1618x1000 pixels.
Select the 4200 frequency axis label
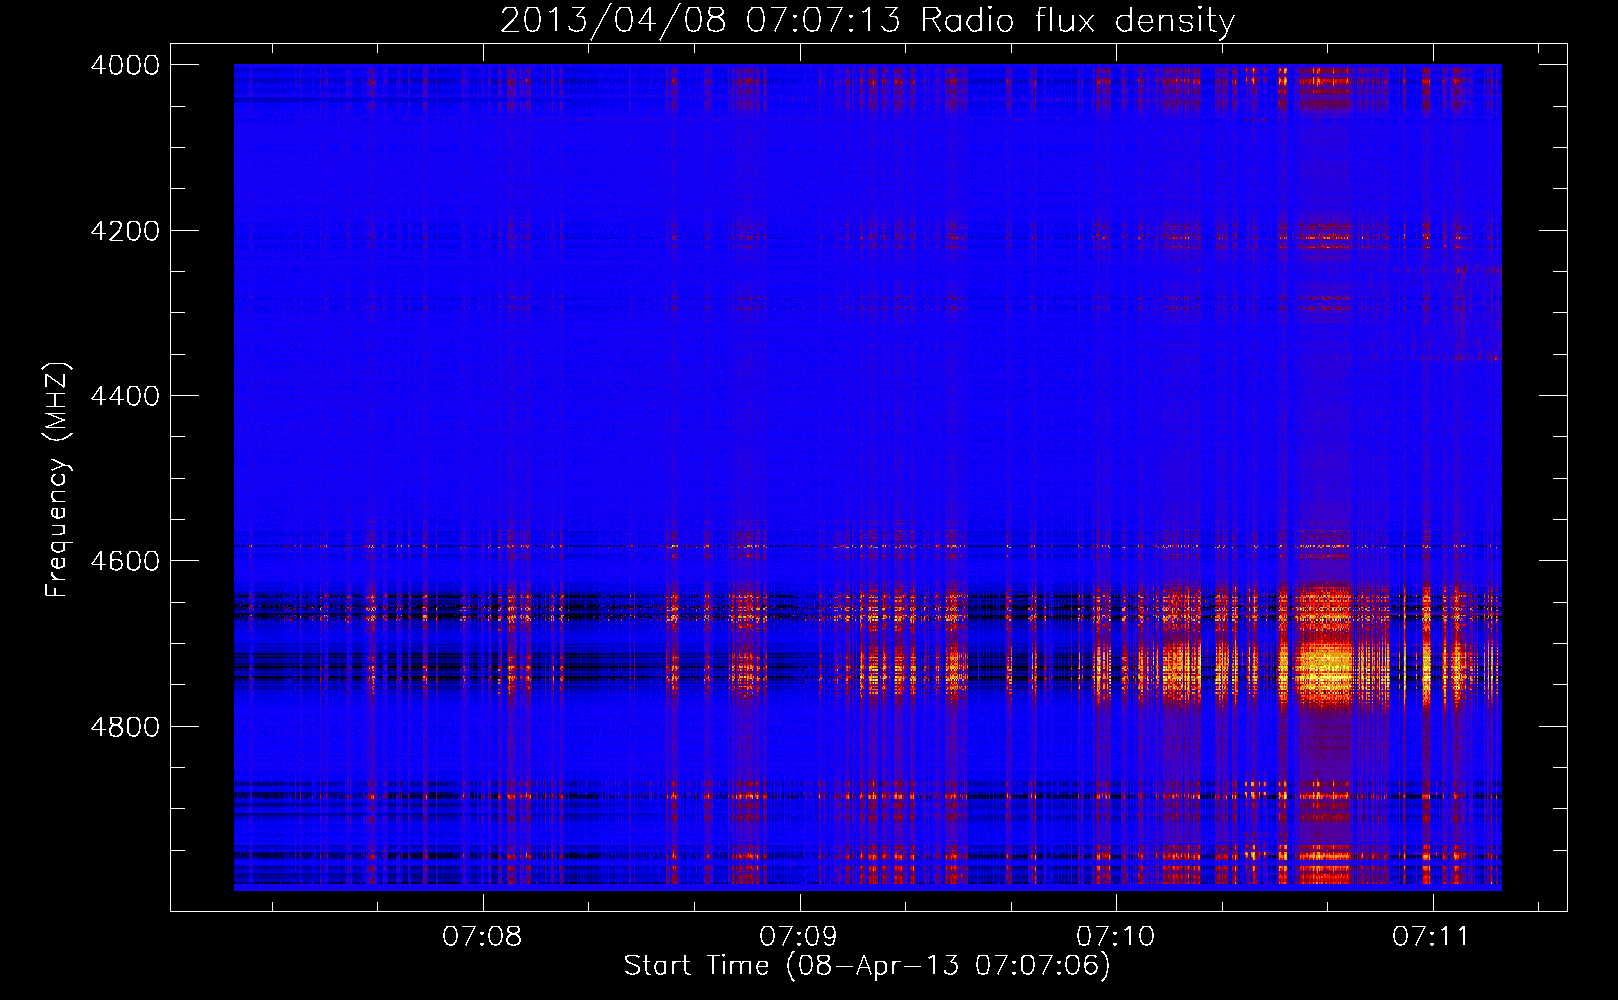[125, 231]
